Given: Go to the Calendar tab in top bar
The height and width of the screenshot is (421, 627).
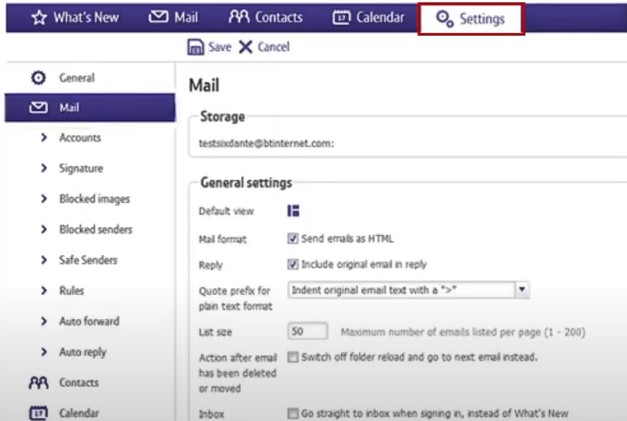Looking at the screenshot, I should (x=368, y=17).
